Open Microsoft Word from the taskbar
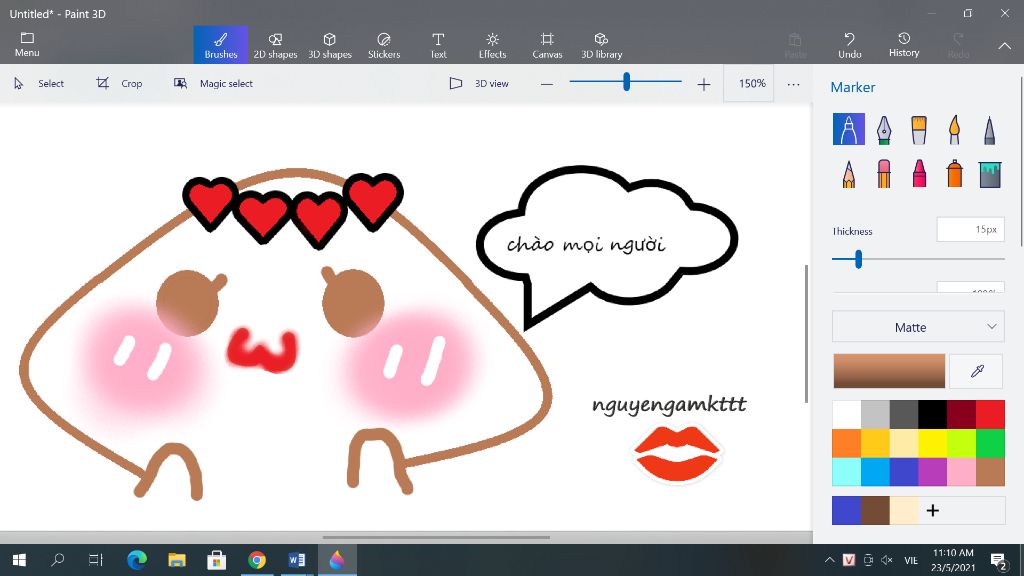Viewport: 1024px width, 576px height. [x=296, y=560]
